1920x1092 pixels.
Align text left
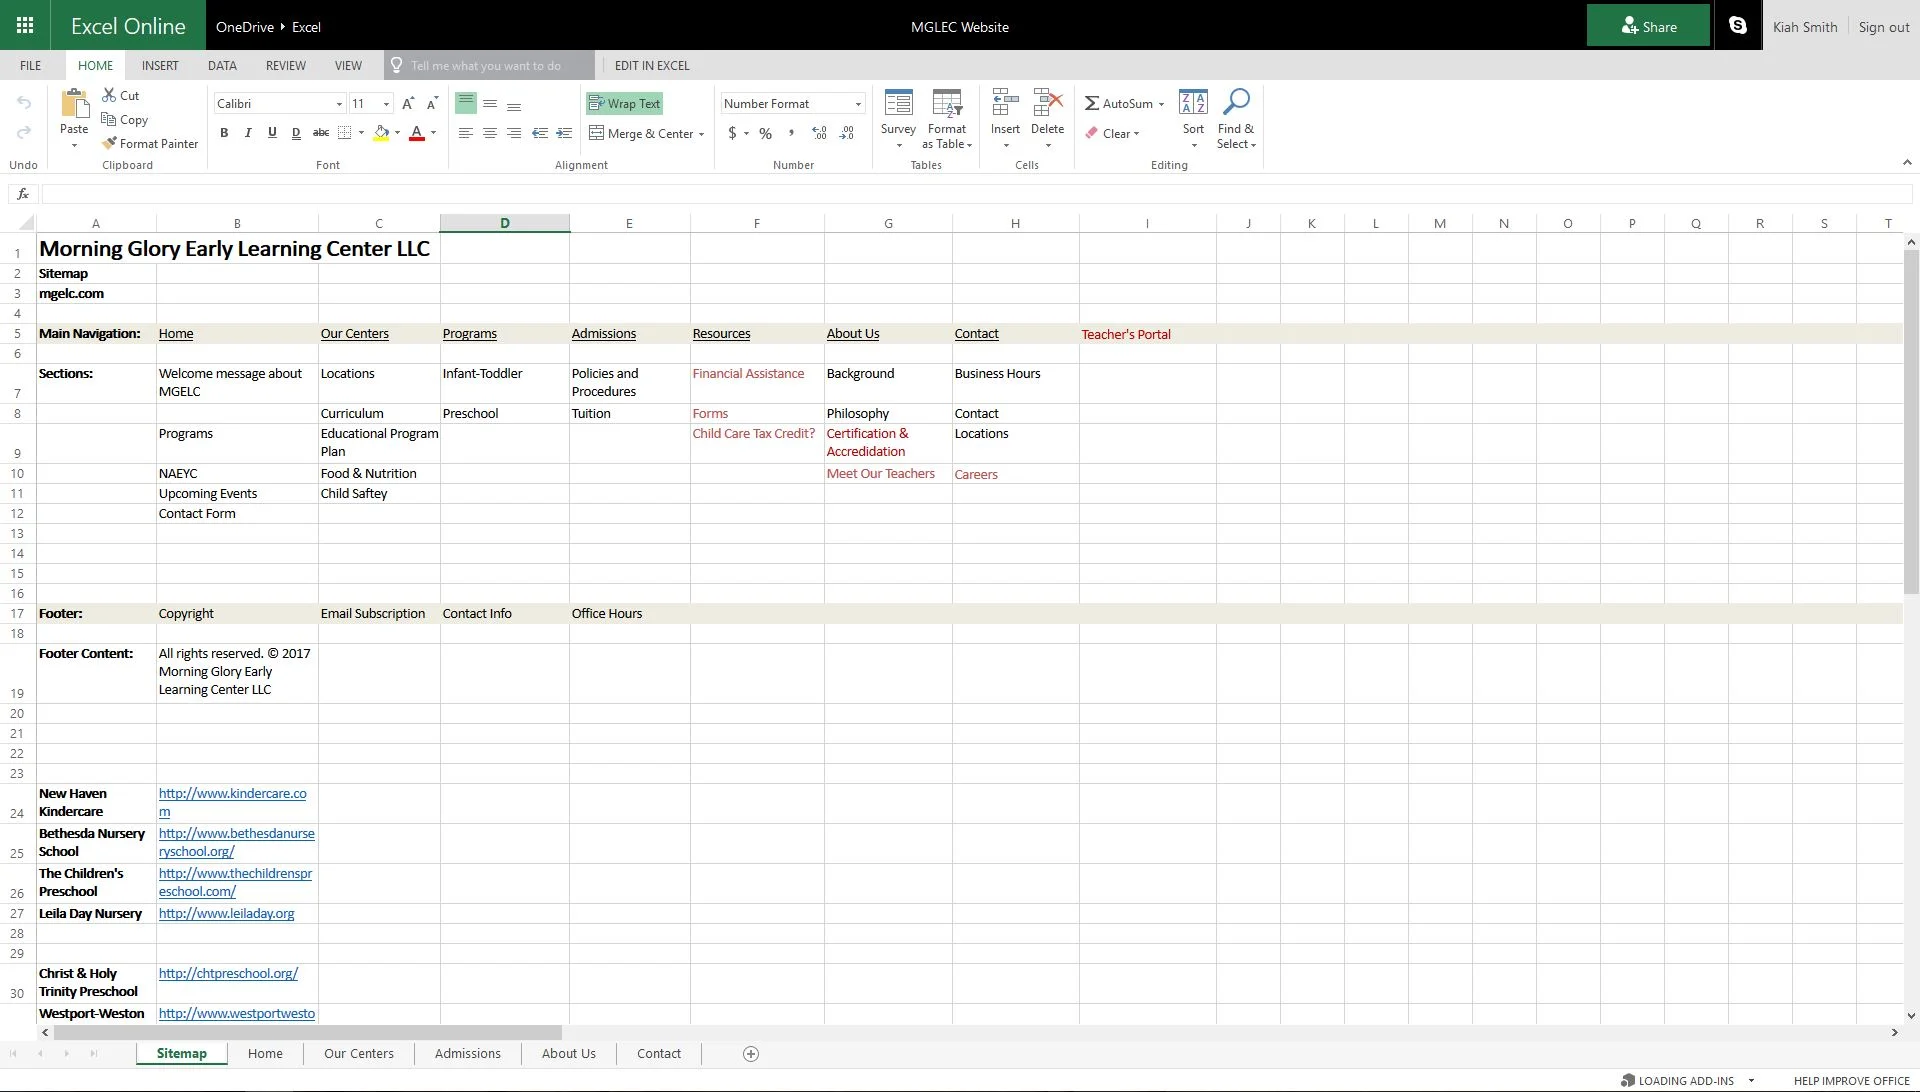coord(466,133)
